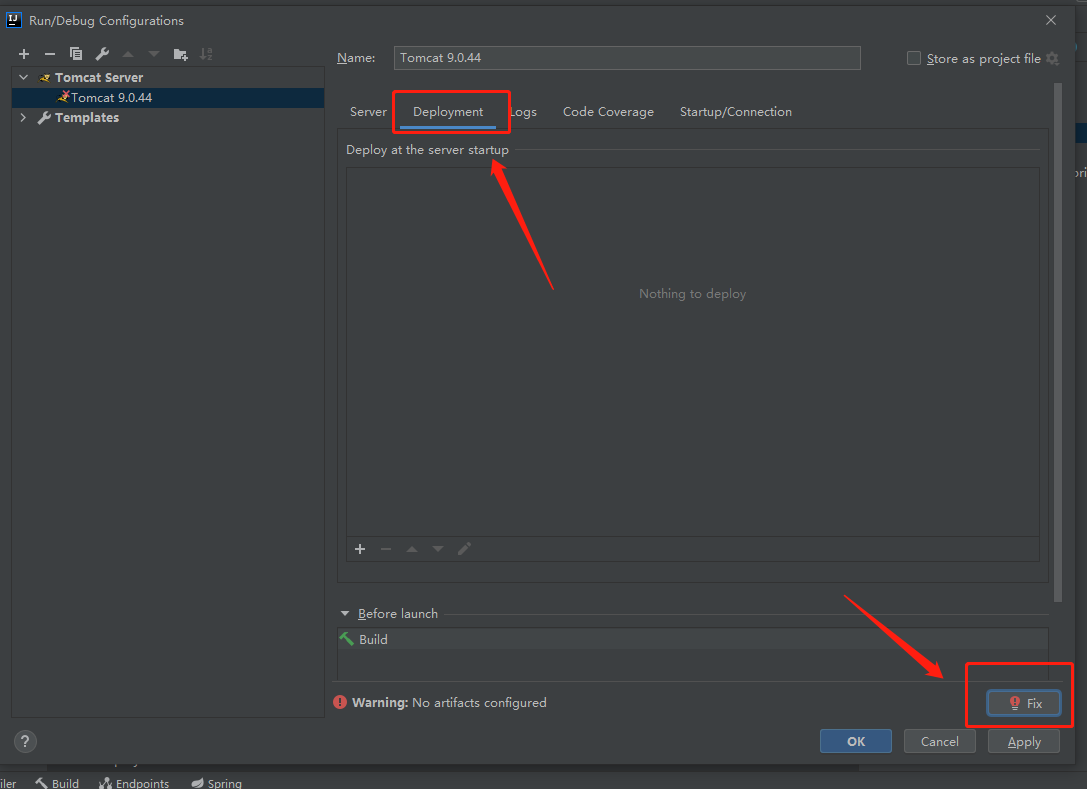
Task: Close the Run/Debug Configurations dialog
Action: [x=1051, y=20]
